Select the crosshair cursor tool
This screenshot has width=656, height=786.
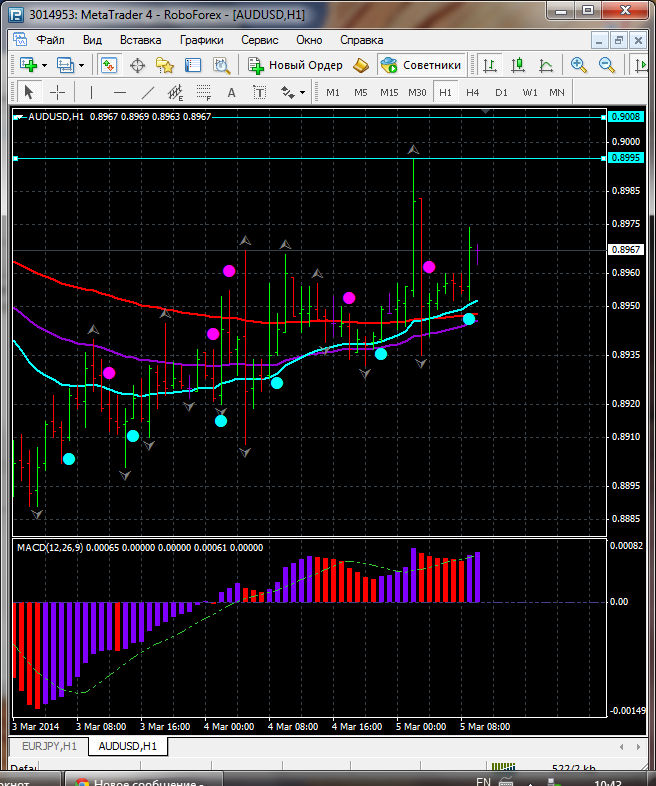(58, 92)
